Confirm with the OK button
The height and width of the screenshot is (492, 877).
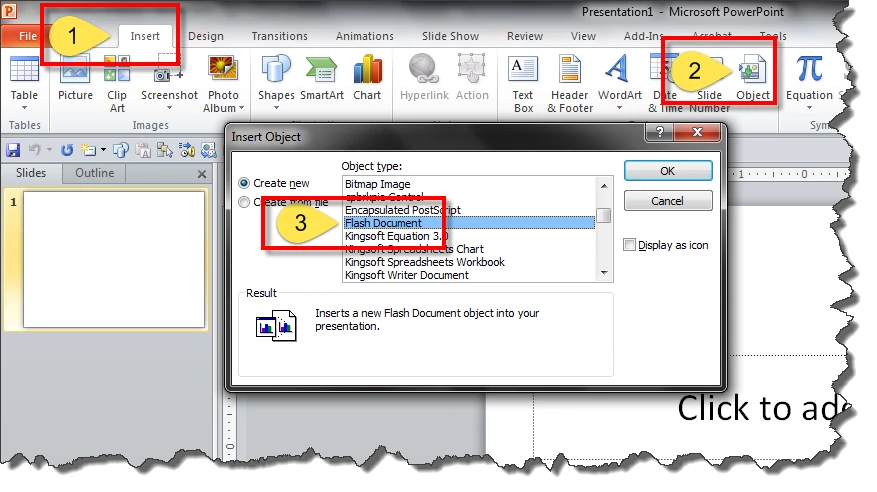pyautogui.click(x=668, y=171)
